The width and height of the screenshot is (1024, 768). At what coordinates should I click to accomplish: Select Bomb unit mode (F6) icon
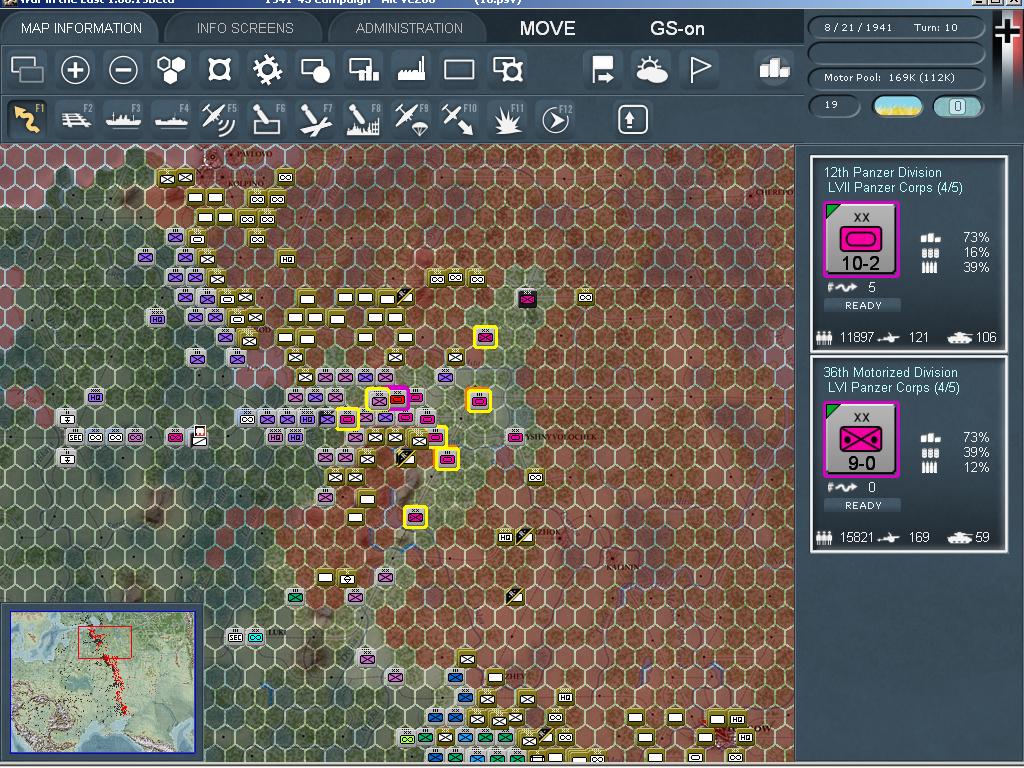click(x=267, y=120)
